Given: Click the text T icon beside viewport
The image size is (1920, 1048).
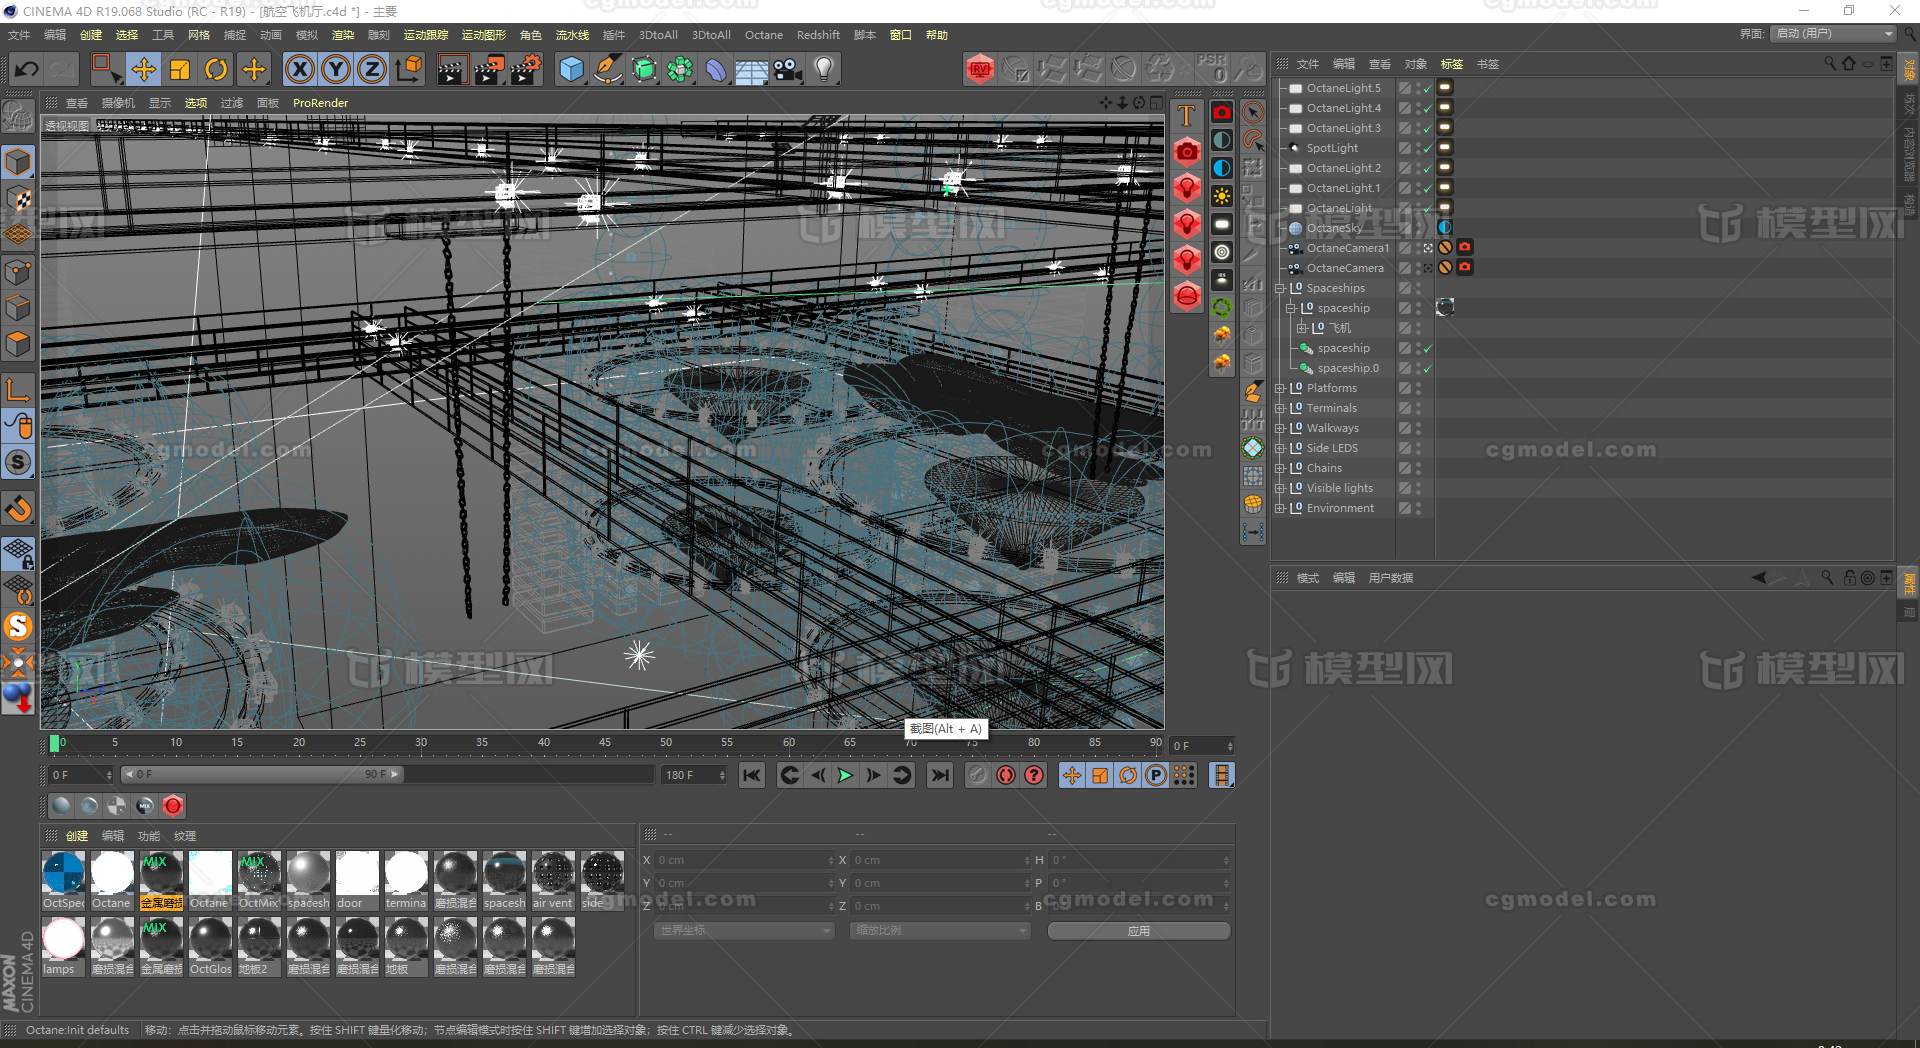Looking at the screenshot, I should (x=1187, y=116).
